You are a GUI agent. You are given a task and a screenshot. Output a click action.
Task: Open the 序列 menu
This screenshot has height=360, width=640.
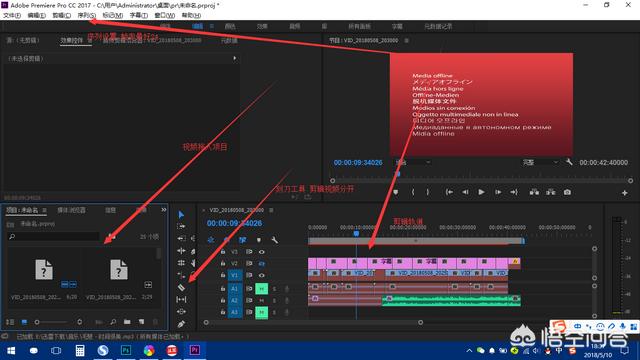click(x=87, y=15)
